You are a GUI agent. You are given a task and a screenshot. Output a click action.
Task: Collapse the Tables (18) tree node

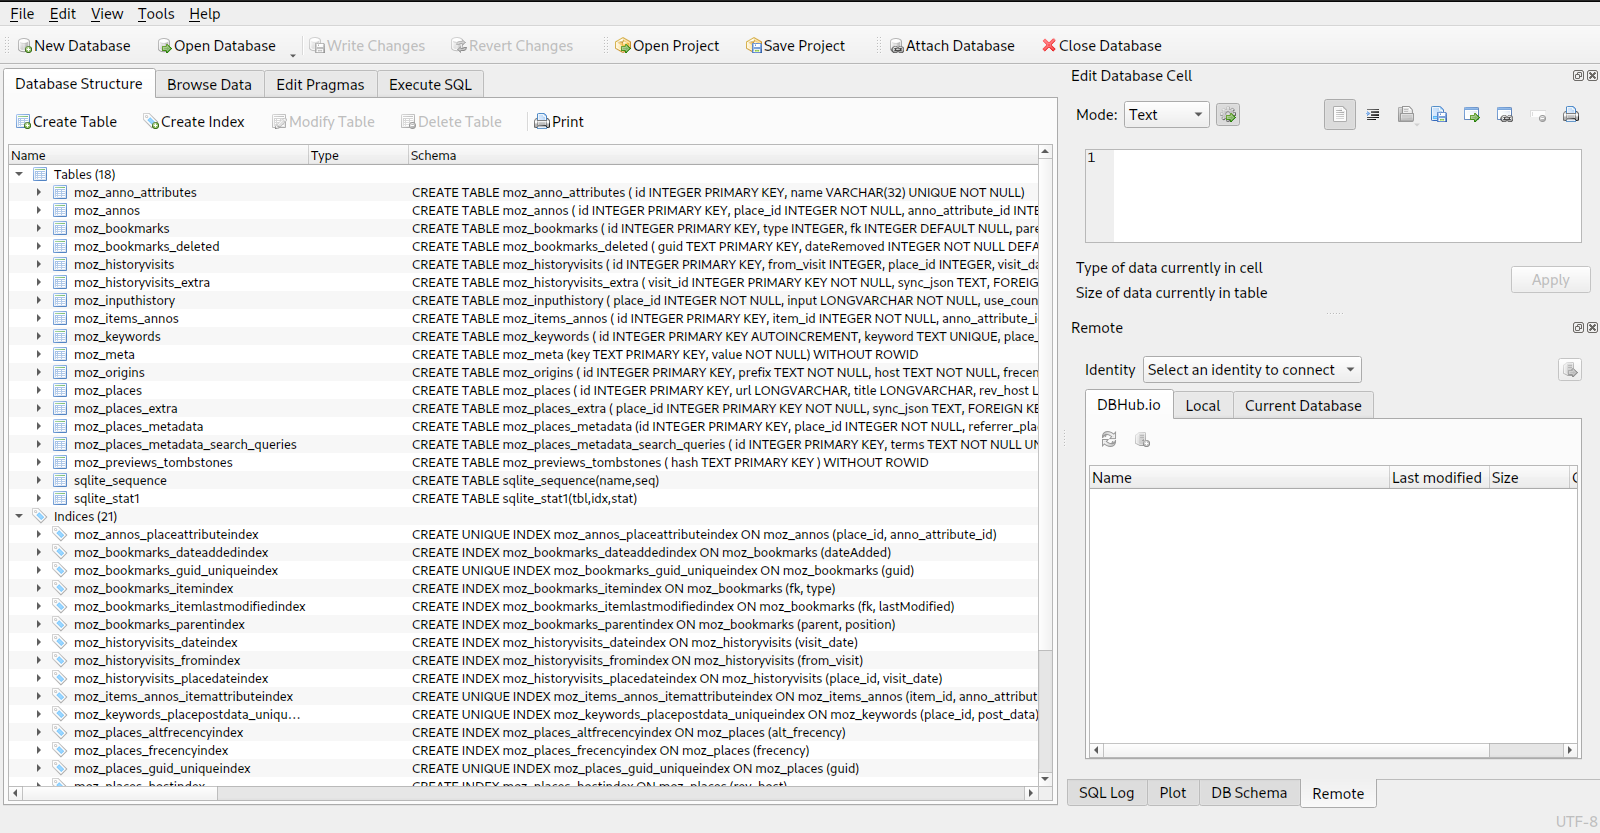19,174
